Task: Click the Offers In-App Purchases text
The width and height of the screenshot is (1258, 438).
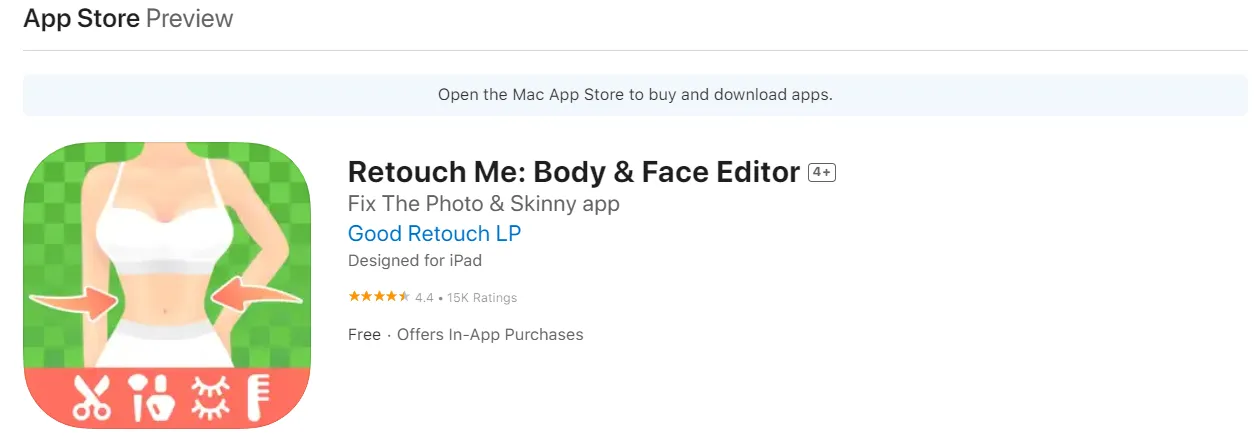Action: 490,335
